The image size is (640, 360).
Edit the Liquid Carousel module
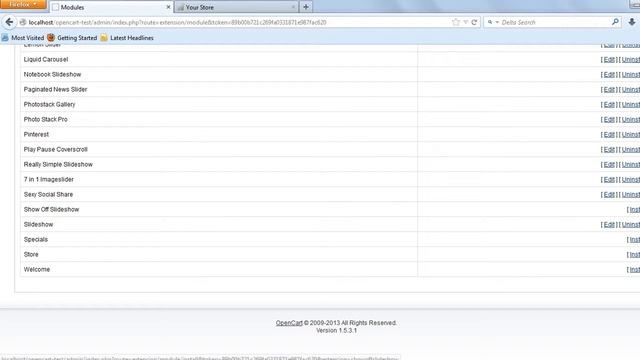[609, 60]
